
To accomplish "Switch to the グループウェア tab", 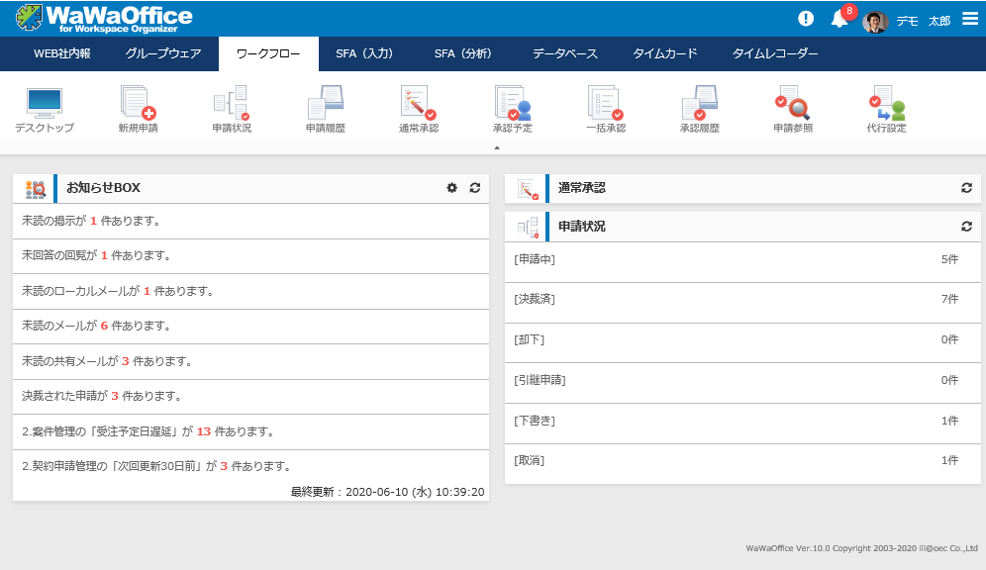I will (163, 54).
